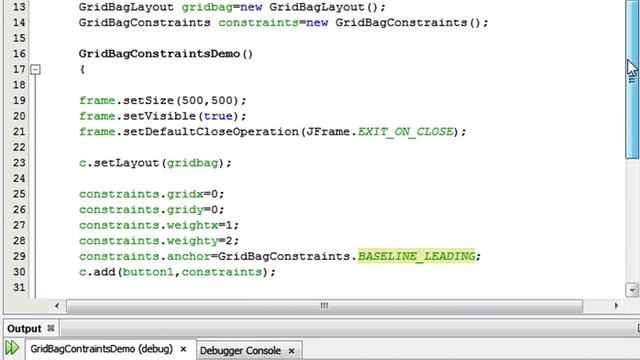This screenshot has height=360, width=640.
Task: Close the Debugger Console tab
Action: [291, 351]
